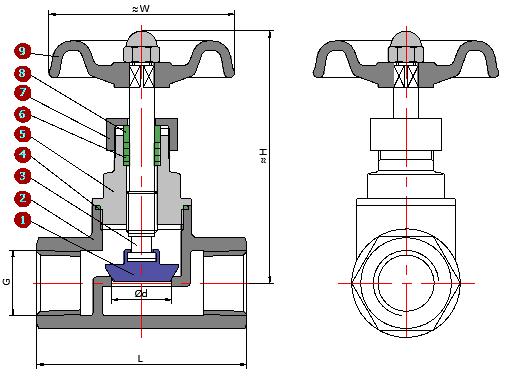Click the red callout number 6
The height and width of the screenshot is (385, 507).
point(22,114)
